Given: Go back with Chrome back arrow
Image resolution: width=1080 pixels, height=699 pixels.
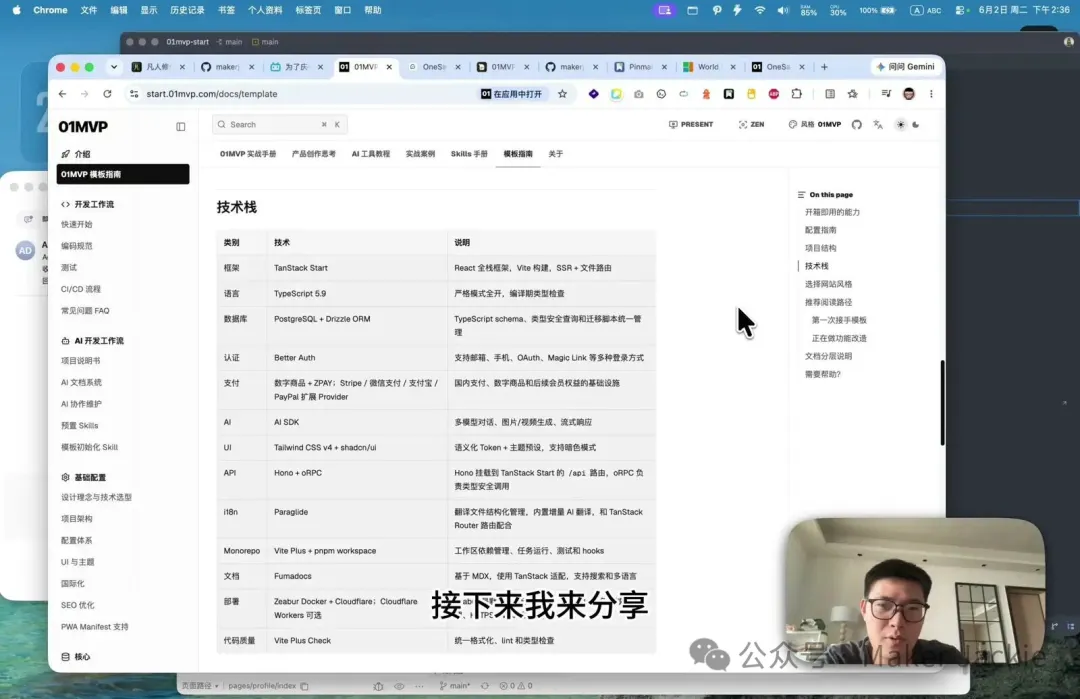Looking at the screenshot, I should point(63,94).
